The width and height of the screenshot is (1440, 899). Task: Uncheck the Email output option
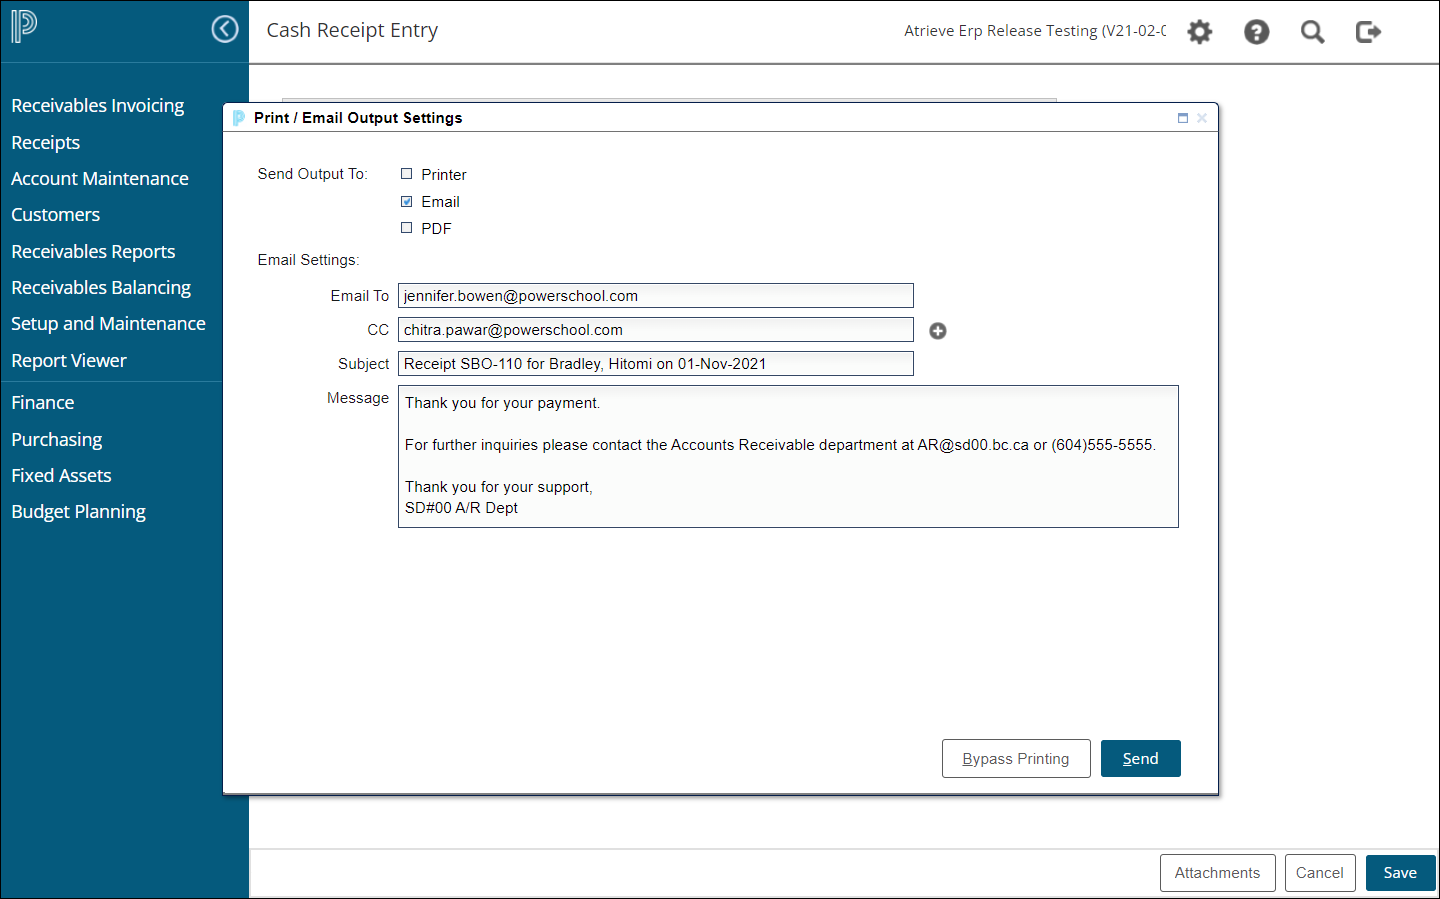pyautogui.click(x=406, y=201)
